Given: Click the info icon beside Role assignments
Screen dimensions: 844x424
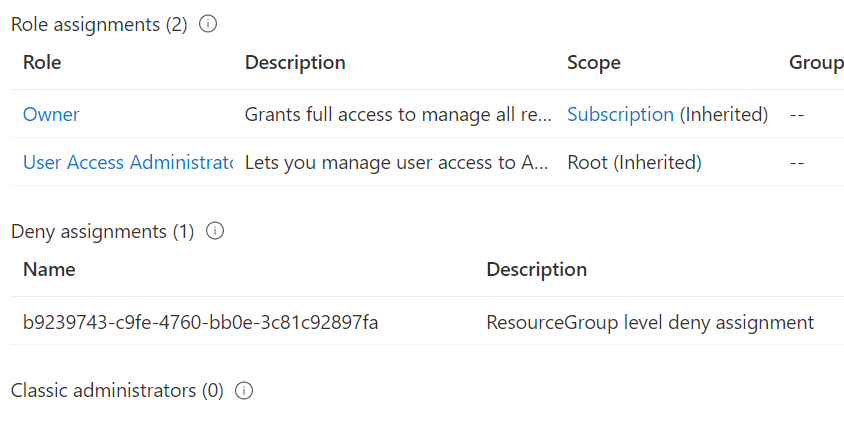Looking at the screenshot, I should tap(208, 25).
